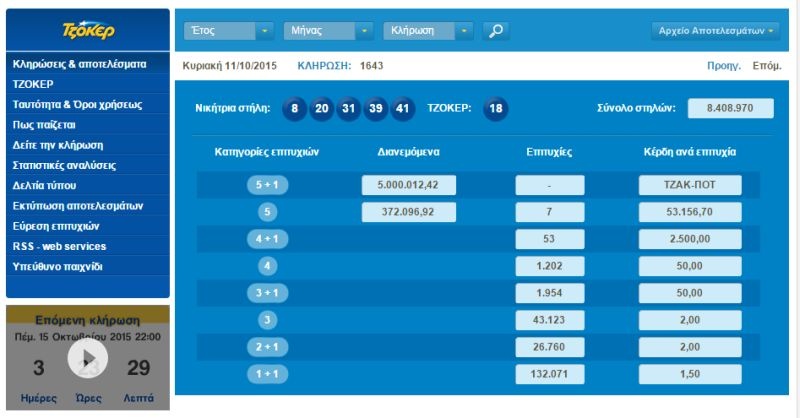The height and width of the screenshot is (418, 800).
Task: Click winning number ball 20
Action: pos(321,108)
